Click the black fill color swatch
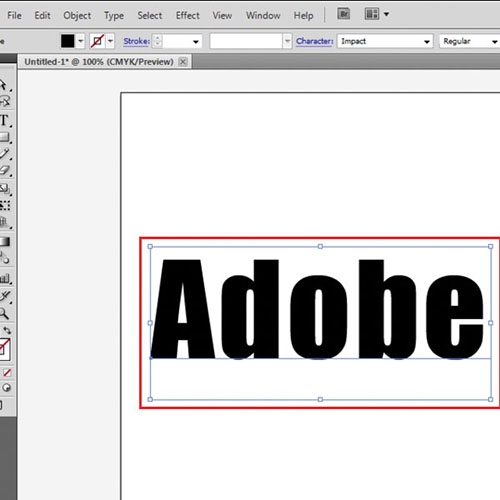Screen dimensions: 500x500 click(x=67, y=41)
